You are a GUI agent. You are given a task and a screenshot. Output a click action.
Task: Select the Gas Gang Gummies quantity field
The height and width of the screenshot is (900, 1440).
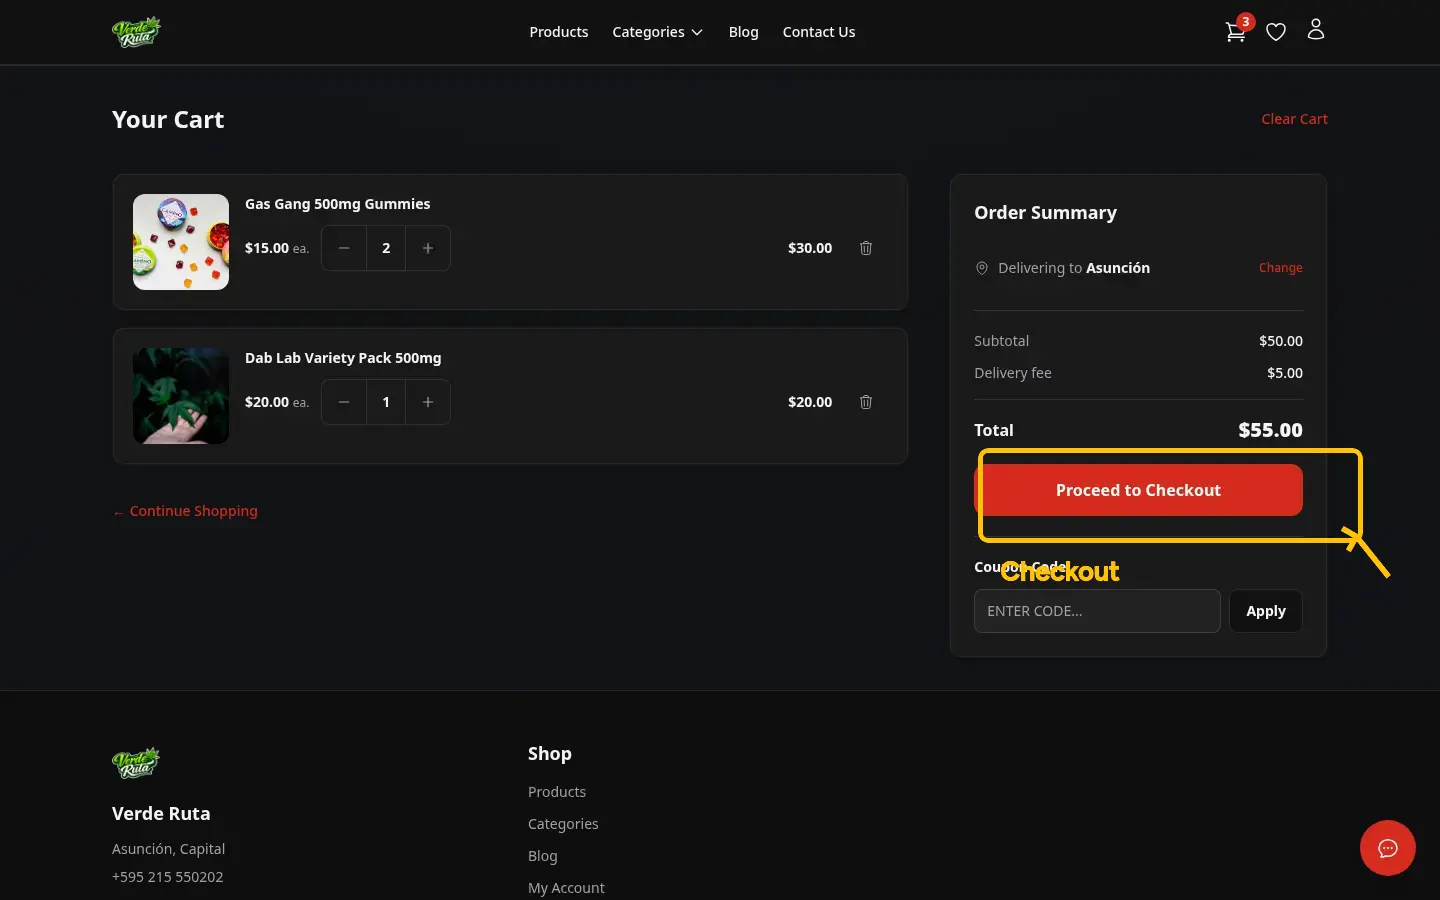[x=386, y=248]
